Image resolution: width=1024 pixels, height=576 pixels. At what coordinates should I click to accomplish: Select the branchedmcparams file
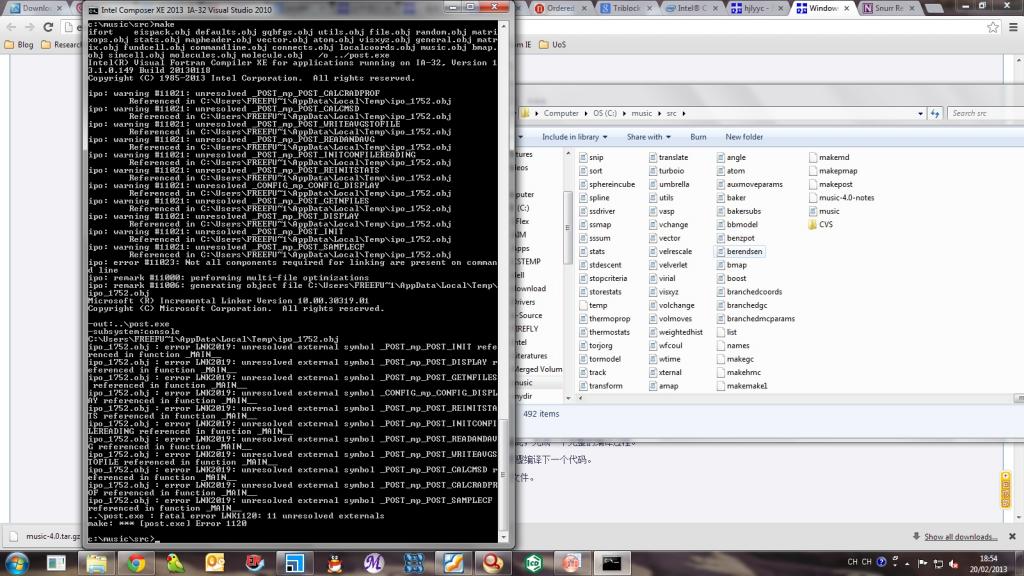point(756,319)
